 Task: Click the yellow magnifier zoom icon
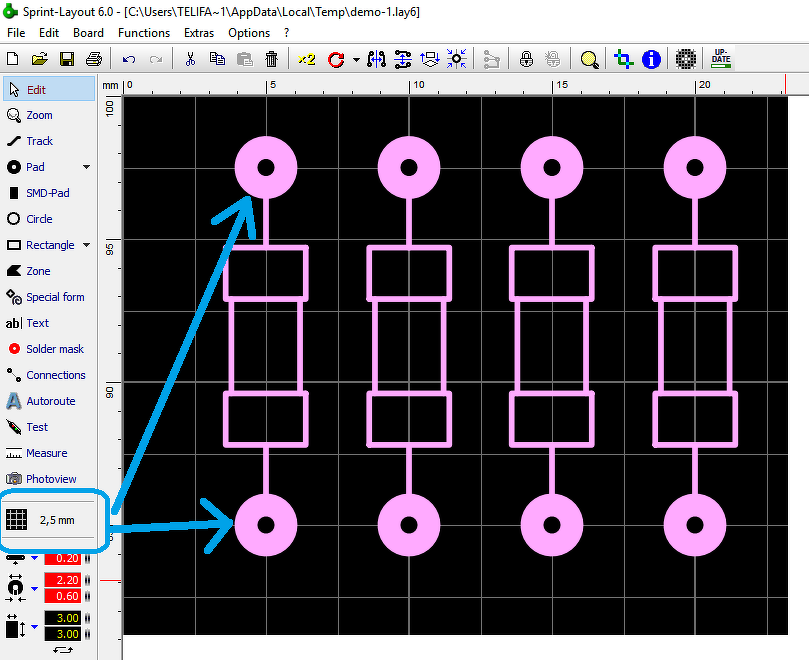590,60
